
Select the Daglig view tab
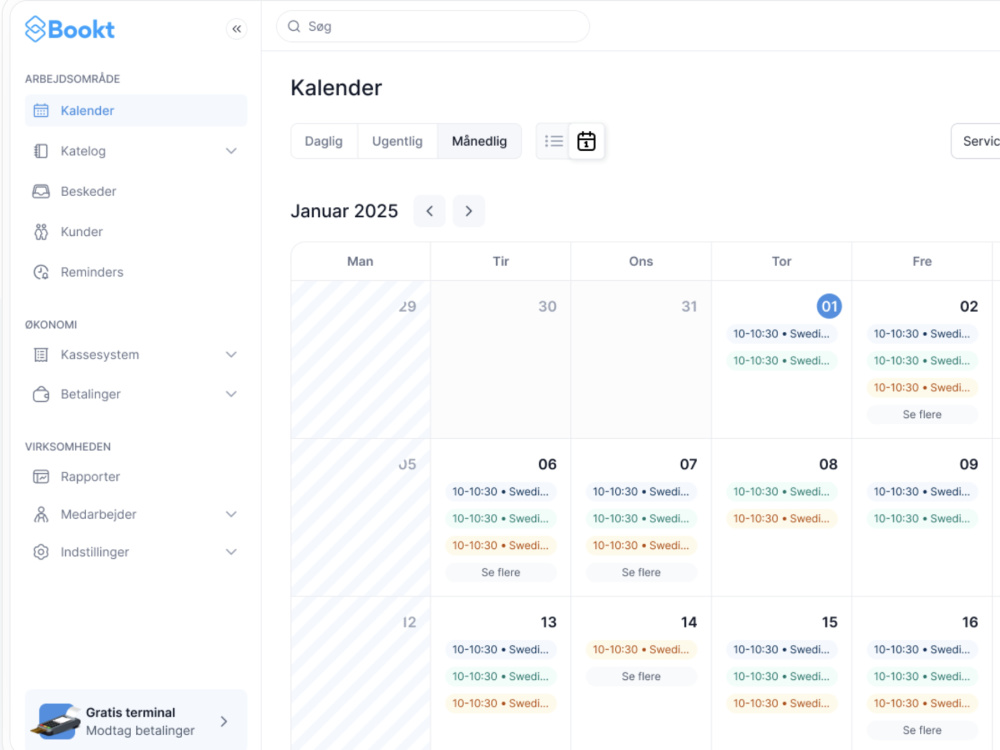click(324, 141)
